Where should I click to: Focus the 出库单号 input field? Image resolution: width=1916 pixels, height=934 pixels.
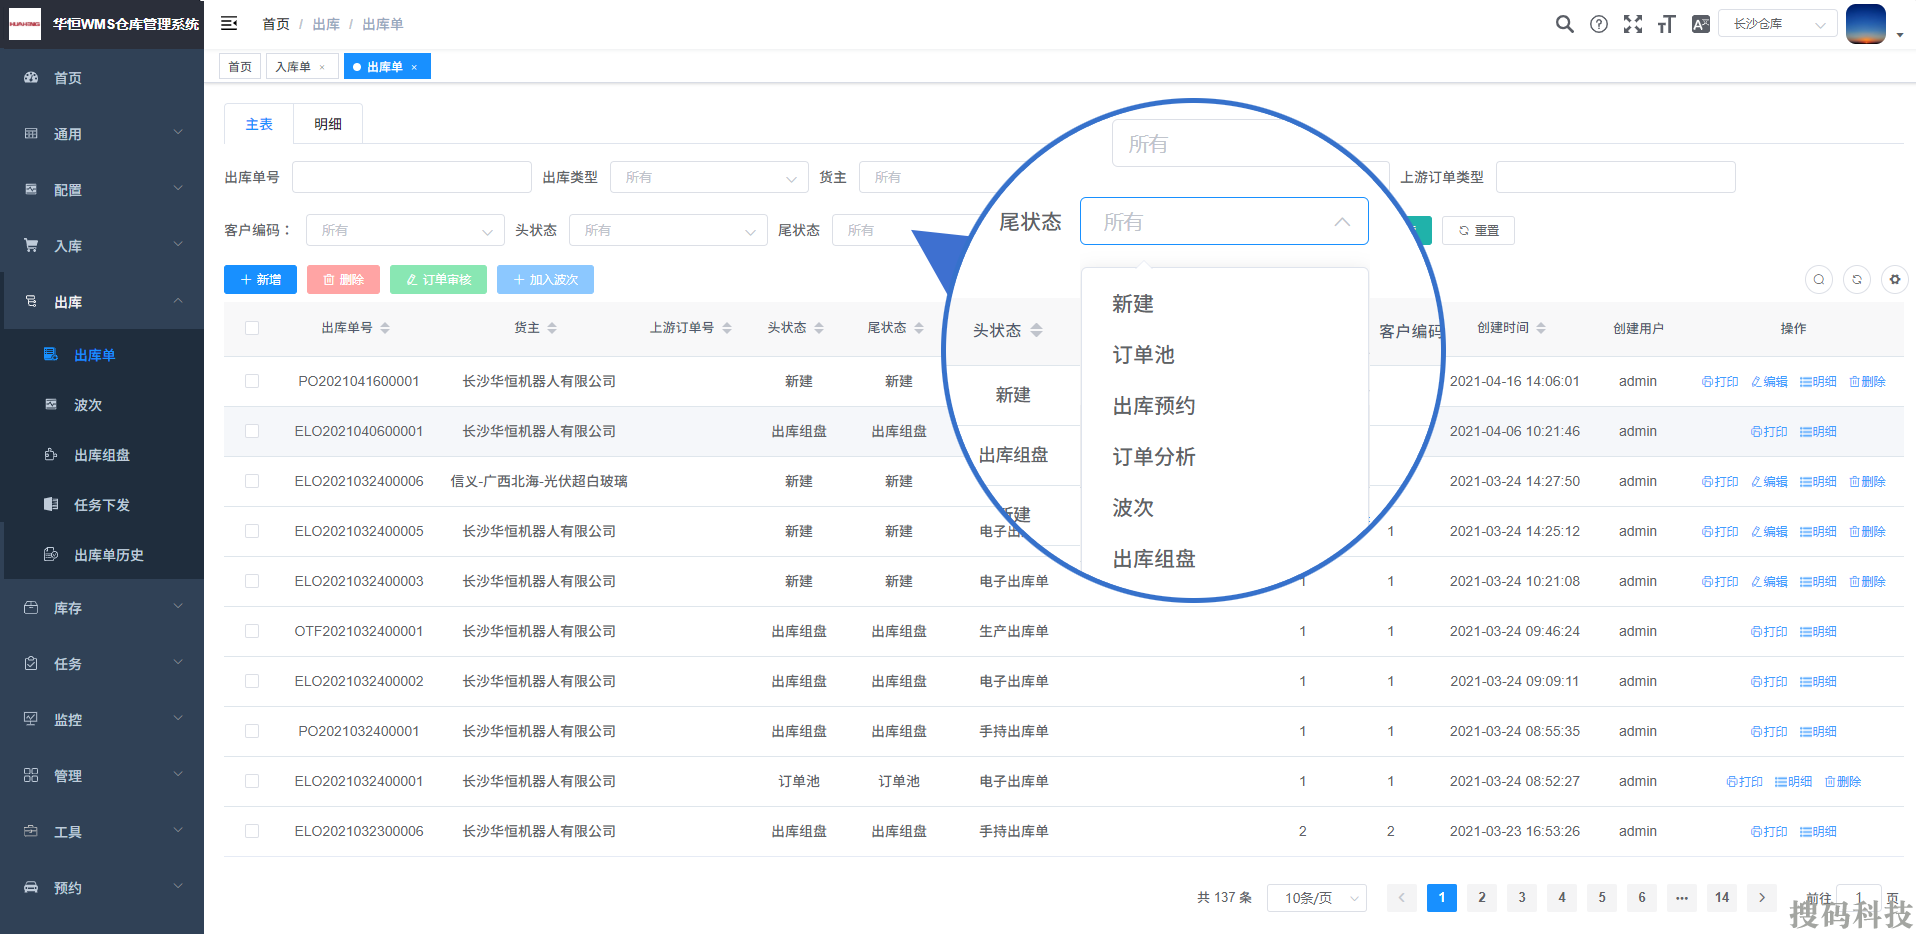(412, 177)
